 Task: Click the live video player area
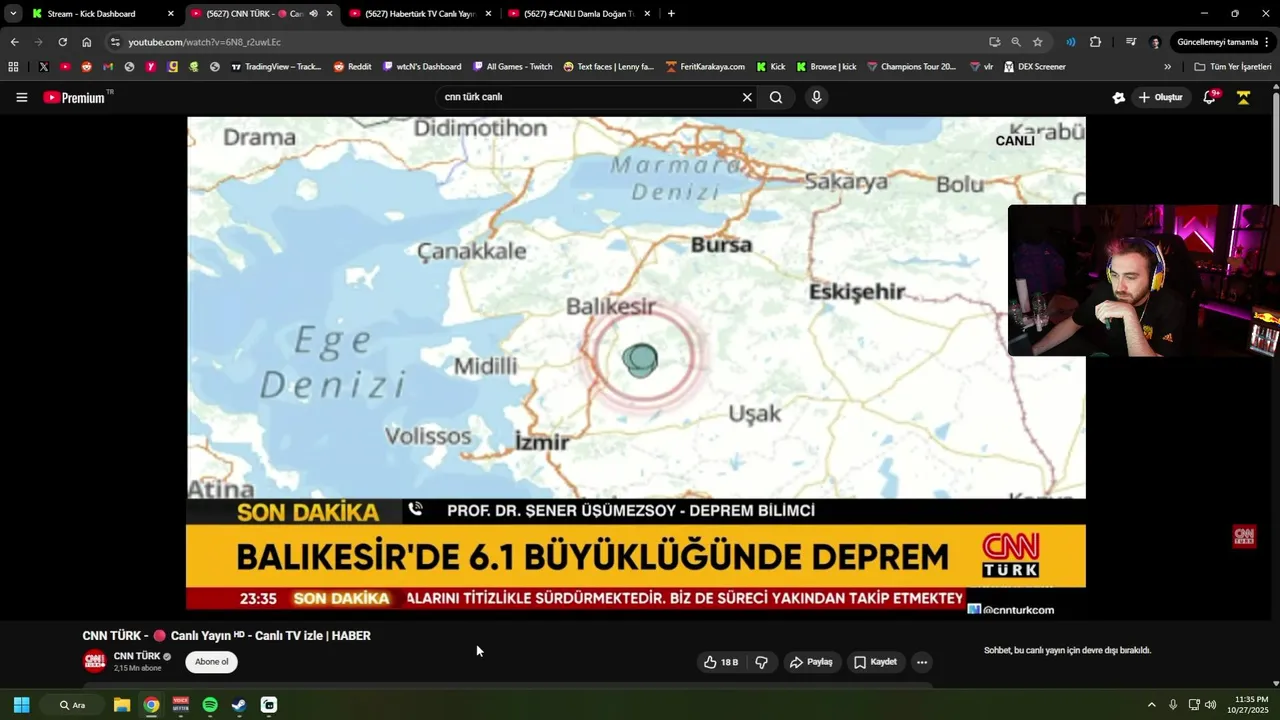click(636, 363)
